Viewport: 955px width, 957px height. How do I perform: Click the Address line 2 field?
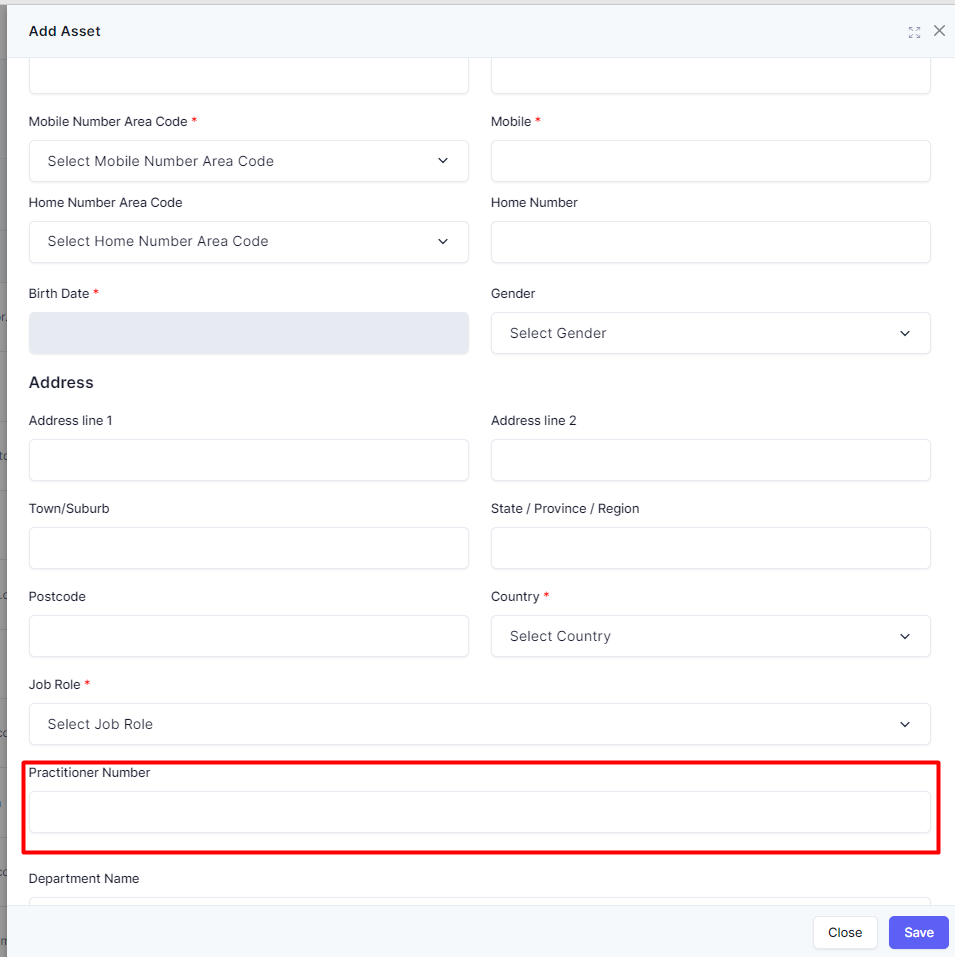point(710,460)
